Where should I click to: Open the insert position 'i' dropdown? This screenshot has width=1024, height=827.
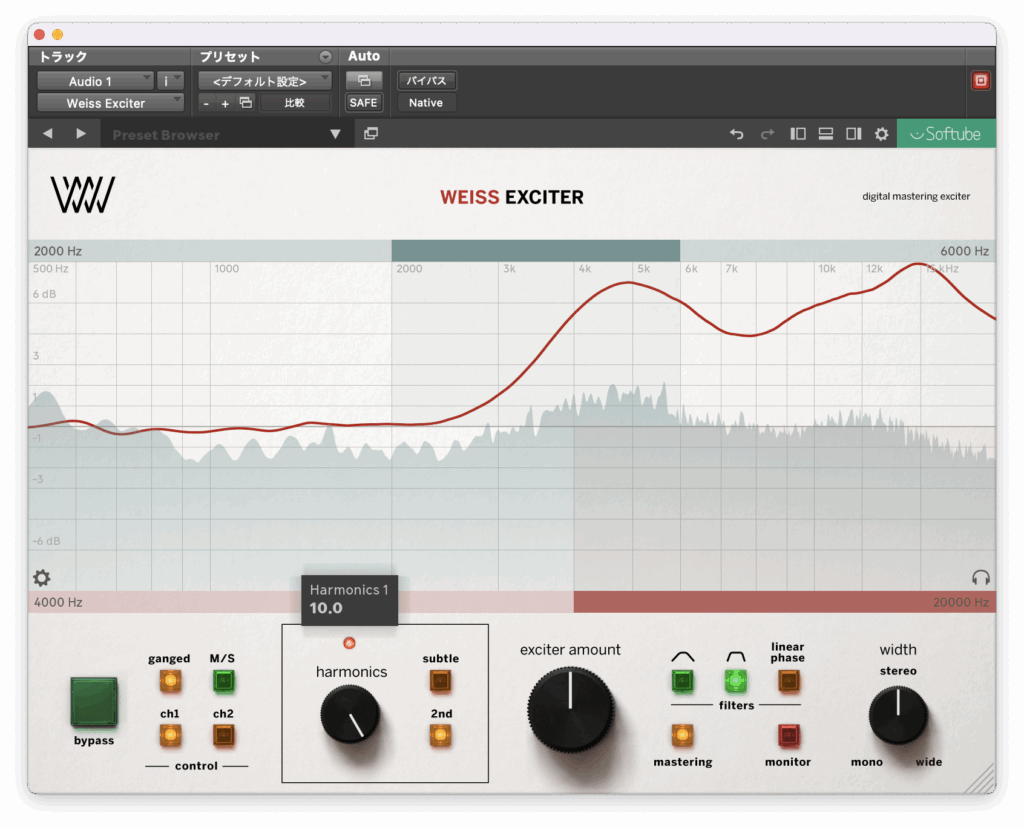point(170,81)
